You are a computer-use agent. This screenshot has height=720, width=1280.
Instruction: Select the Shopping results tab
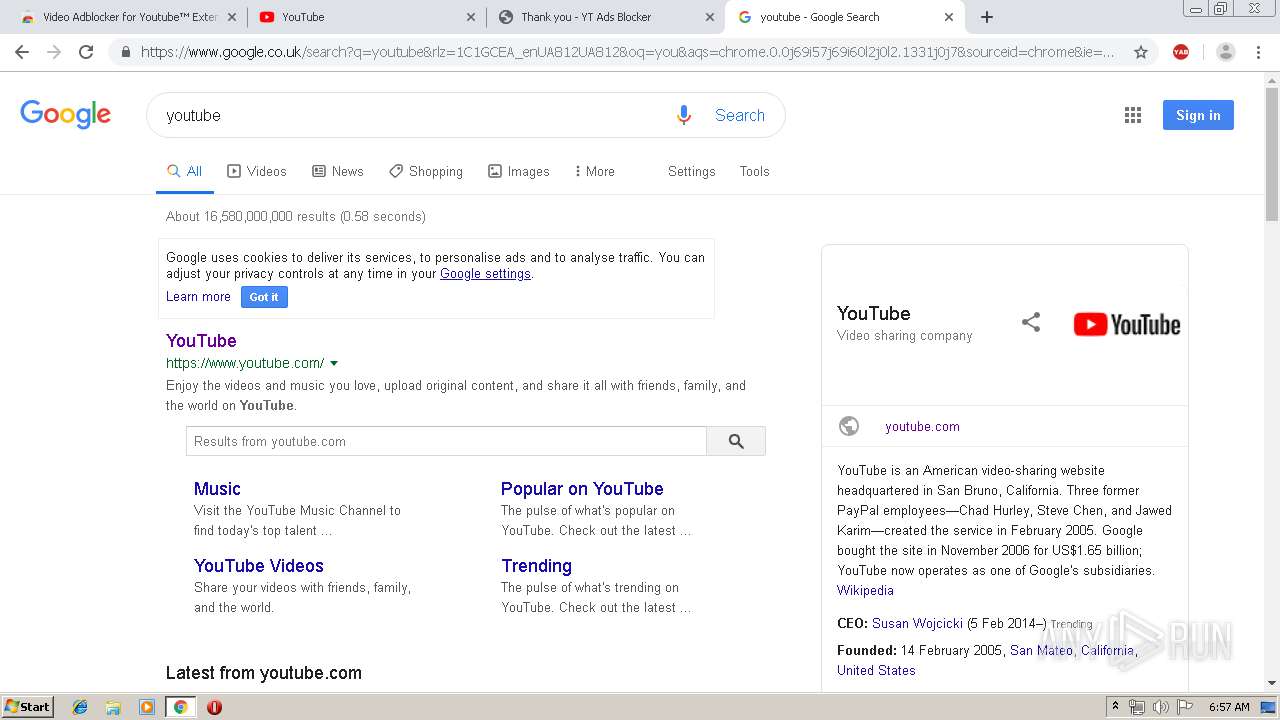pyautogui.click(x=426, y=171)
